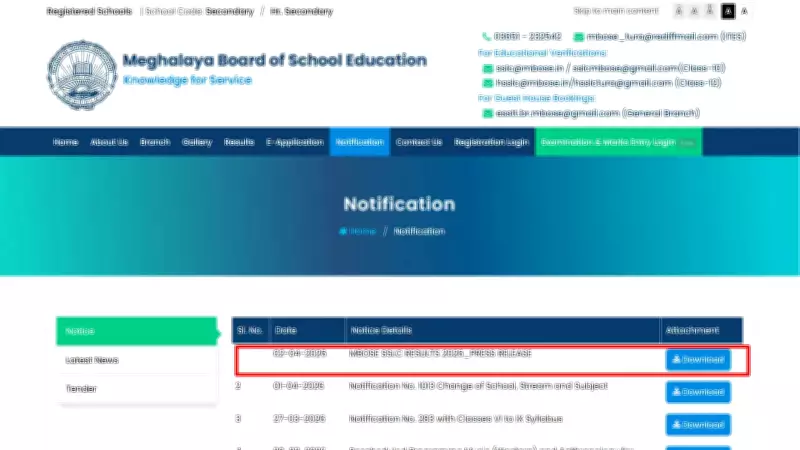Click the Meghalaya Board emblem logo
800x450 pixels.
coord(80,75)
